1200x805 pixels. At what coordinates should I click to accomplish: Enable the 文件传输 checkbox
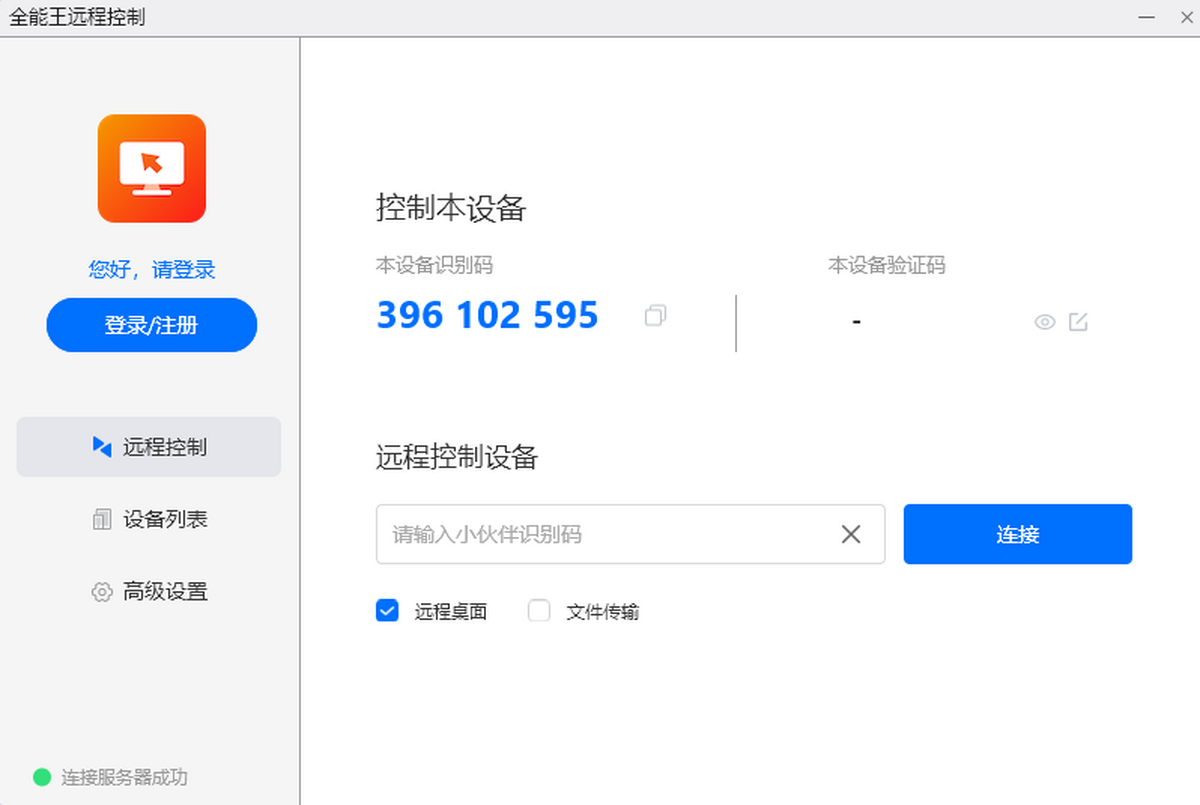pyautogui.click(x=539, y=610)
